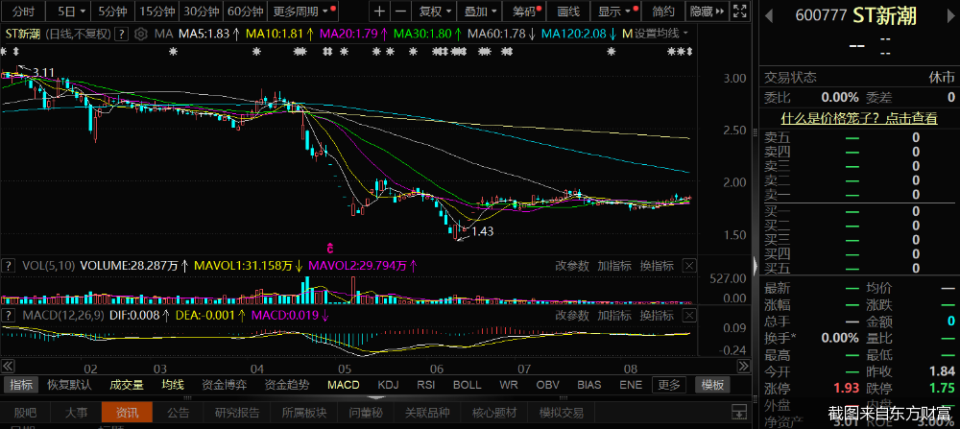This screenshot has width=960, height=429.
Task: Open 什么是价格笼子 link
Action: click(859, 118)
